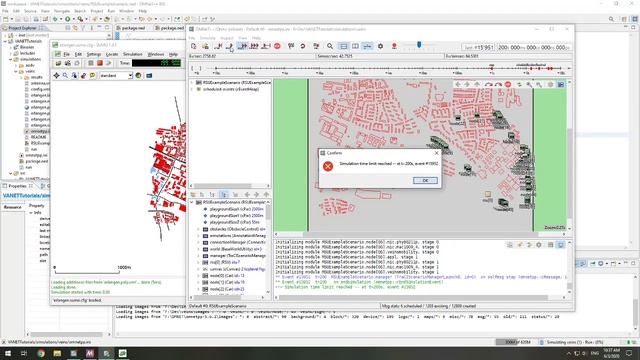Screen dimensions: 640x360
Task: Toggle the split-view layout button in Qtenv toolbar
Action: (x=356, y=47)
